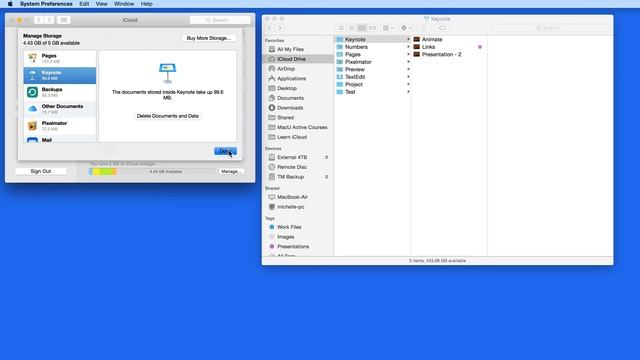
Task: Expand the Test folder arrow
Action: click(x=408, y=92)
